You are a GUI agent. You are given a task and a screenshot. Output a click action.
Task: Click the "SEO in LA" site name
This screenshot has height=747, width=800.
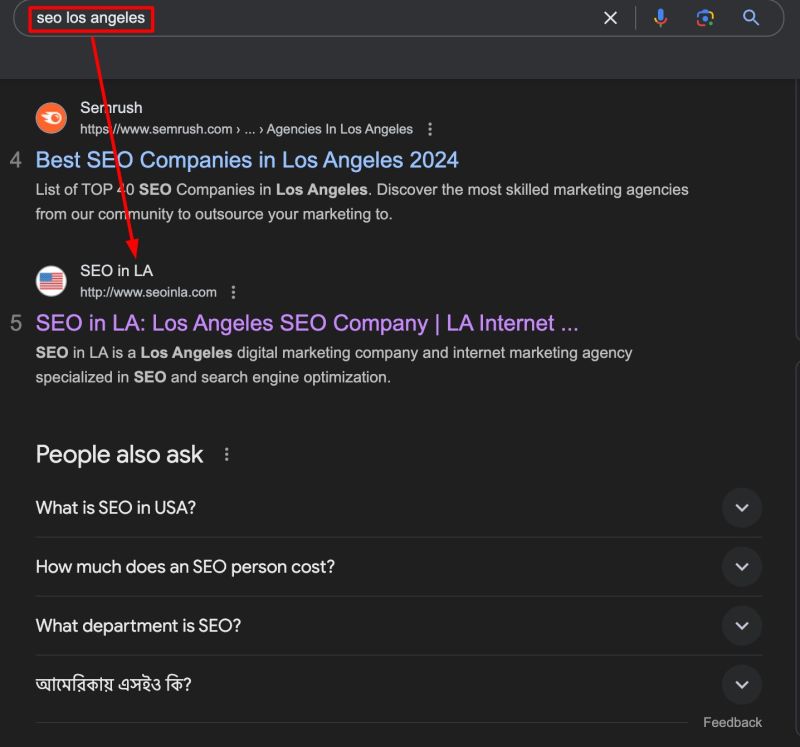pyautogui.click(x=116, y=270)
